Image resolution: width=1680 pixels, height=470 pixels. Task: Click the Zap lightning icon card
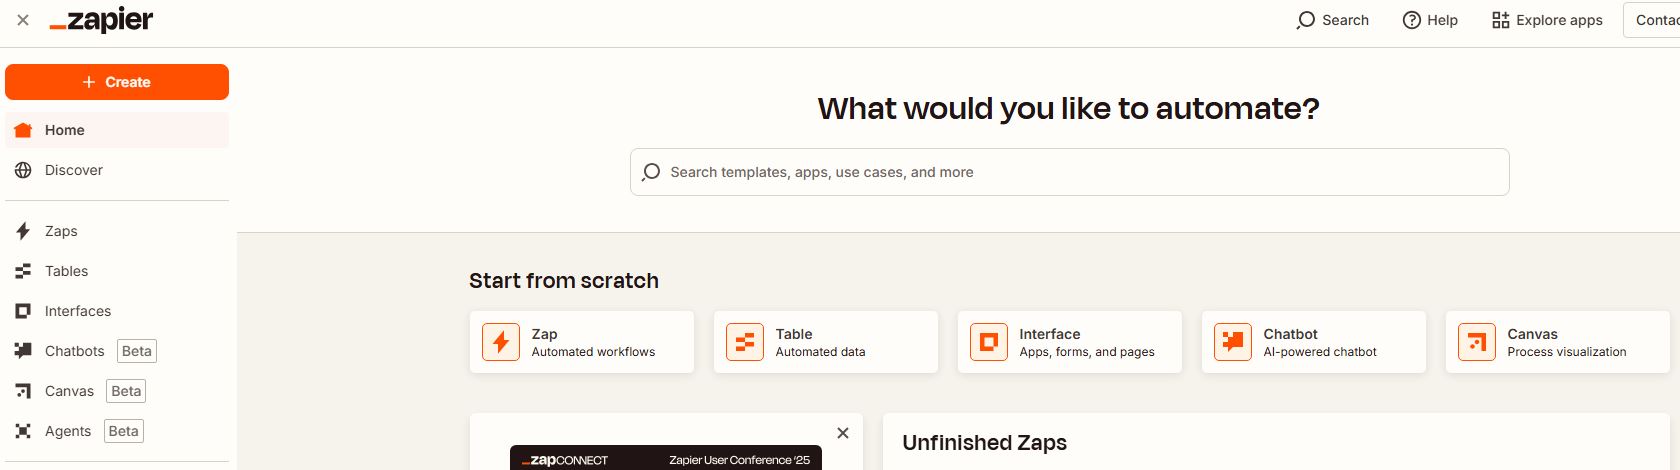tap(501, 342)
